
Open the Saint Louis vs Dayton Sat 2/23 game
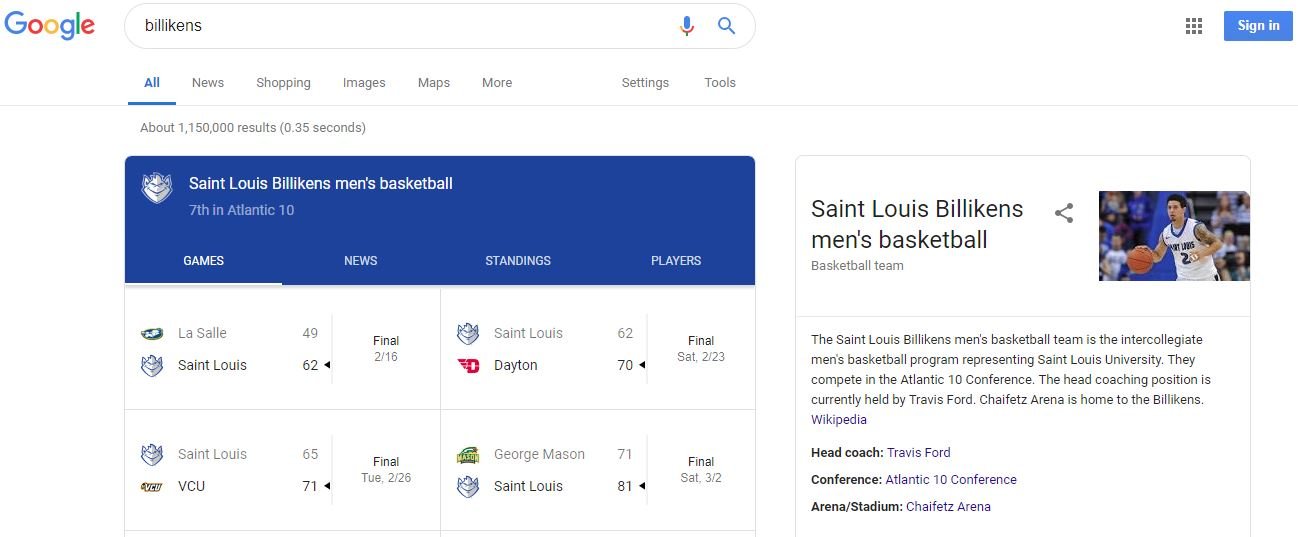click(598, 349)
